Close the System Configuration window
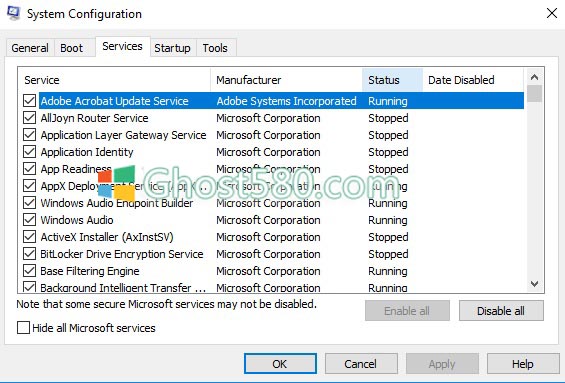The image size is (565, 383). coord(552,13)
